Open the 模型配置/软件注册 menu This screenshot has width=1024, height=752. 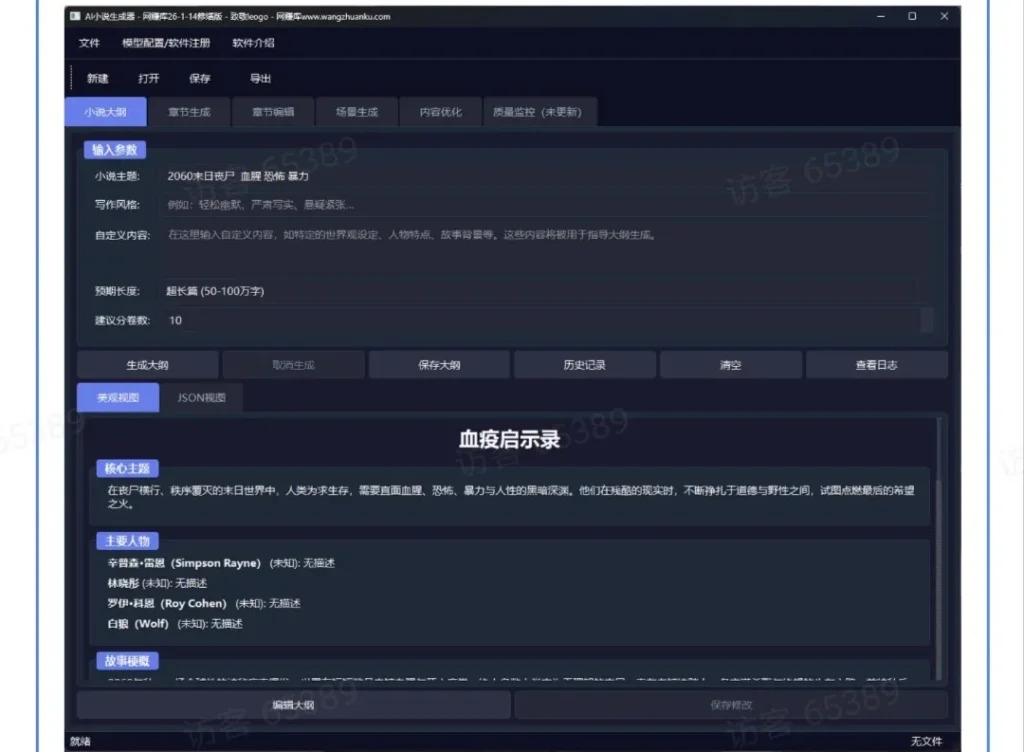tap(166, 43)
